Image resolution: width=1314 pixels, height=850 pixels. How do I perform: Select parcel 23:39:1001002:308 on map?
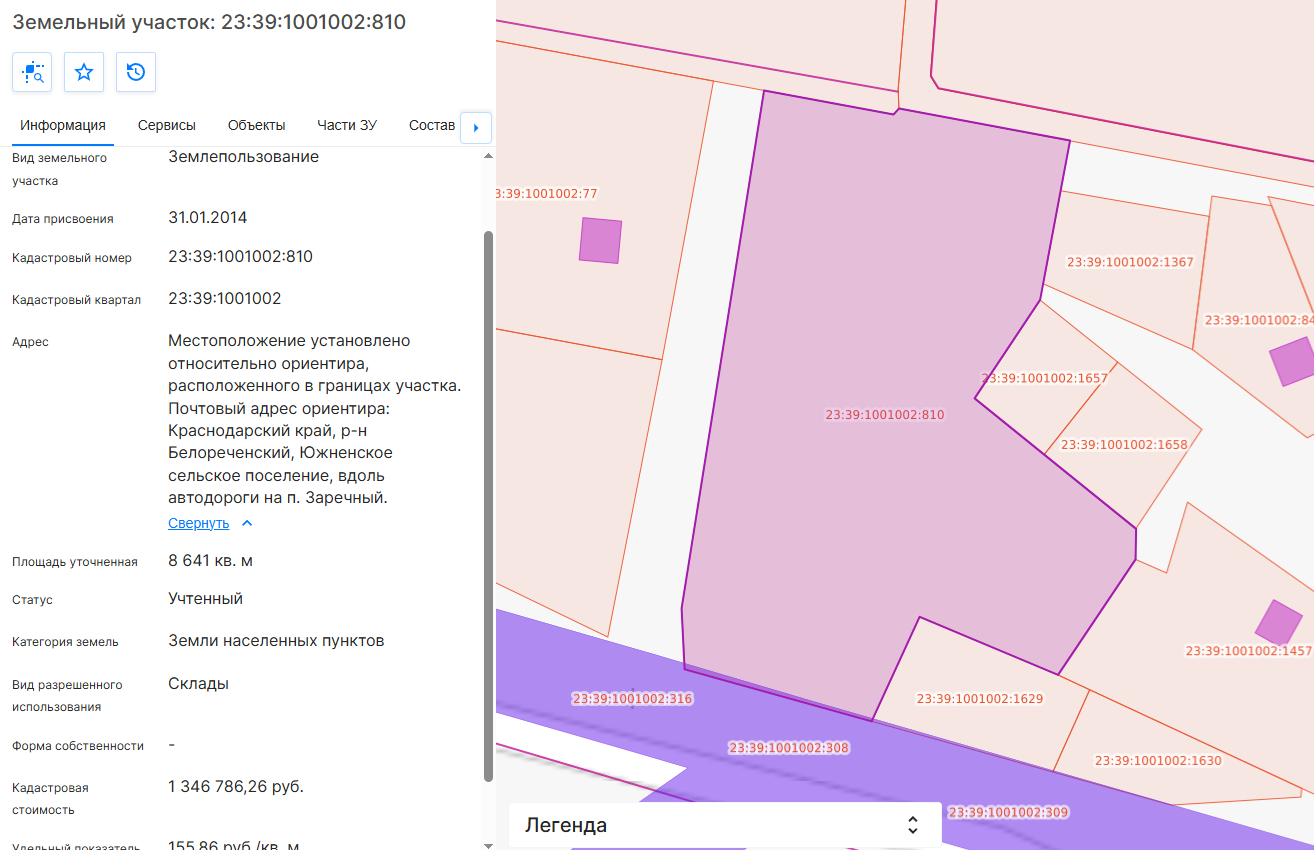[789, 747]
